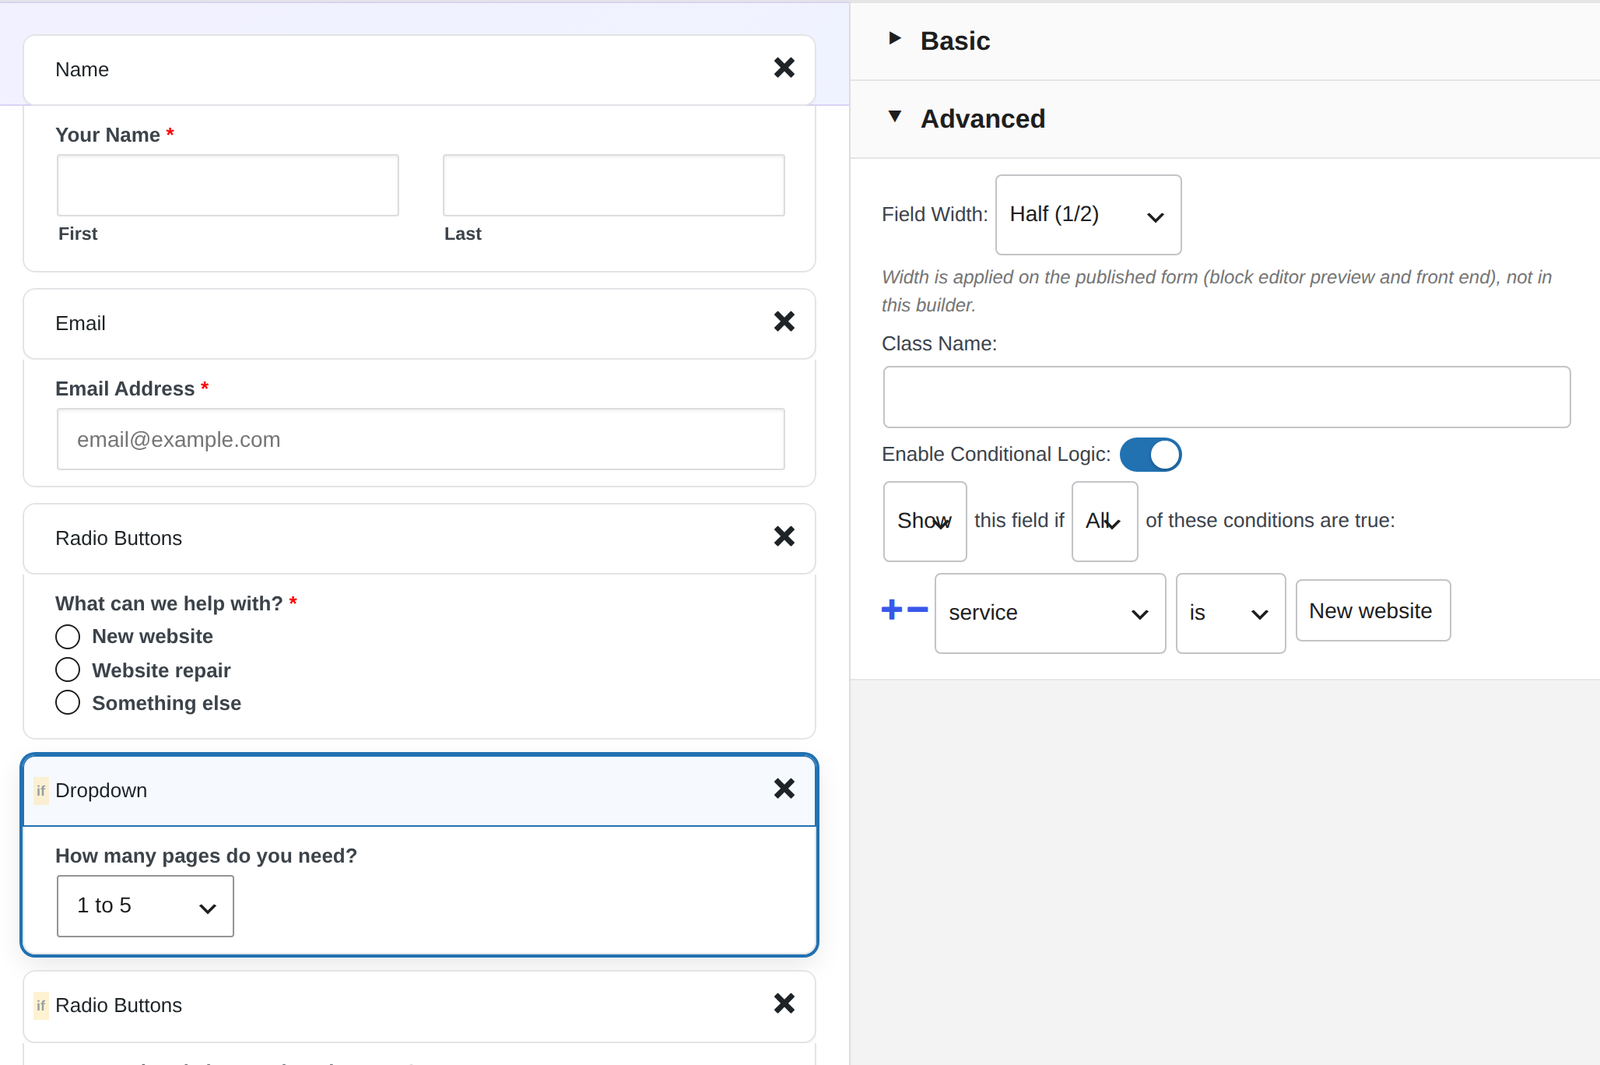The height and width of the screenshot is (1065, 1600).
Task: Open the '1 to 5' pages dropdown
Action: pyautogui.click(x=146, y=906)
